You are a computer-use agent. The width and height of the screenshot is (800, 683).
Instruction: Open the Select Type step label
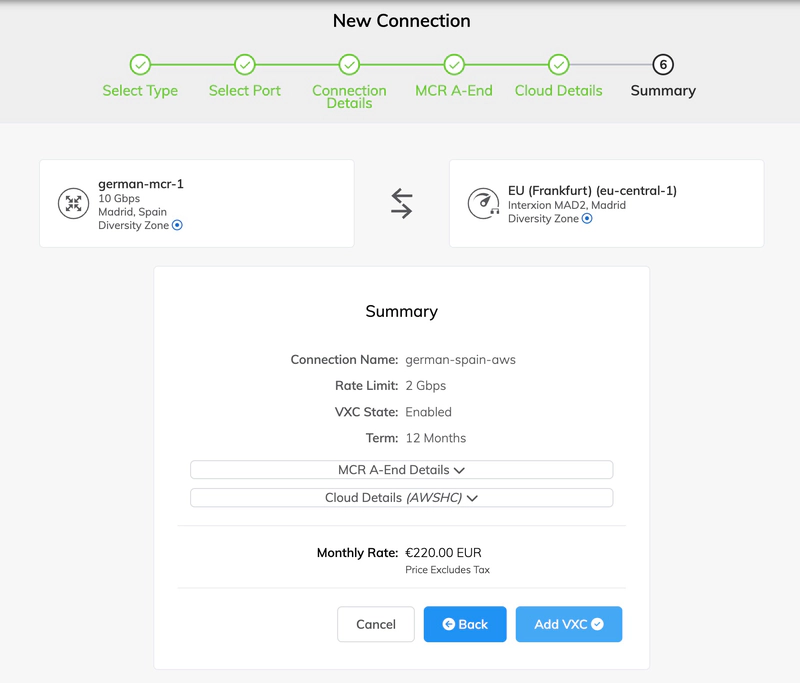click(140, 91)
